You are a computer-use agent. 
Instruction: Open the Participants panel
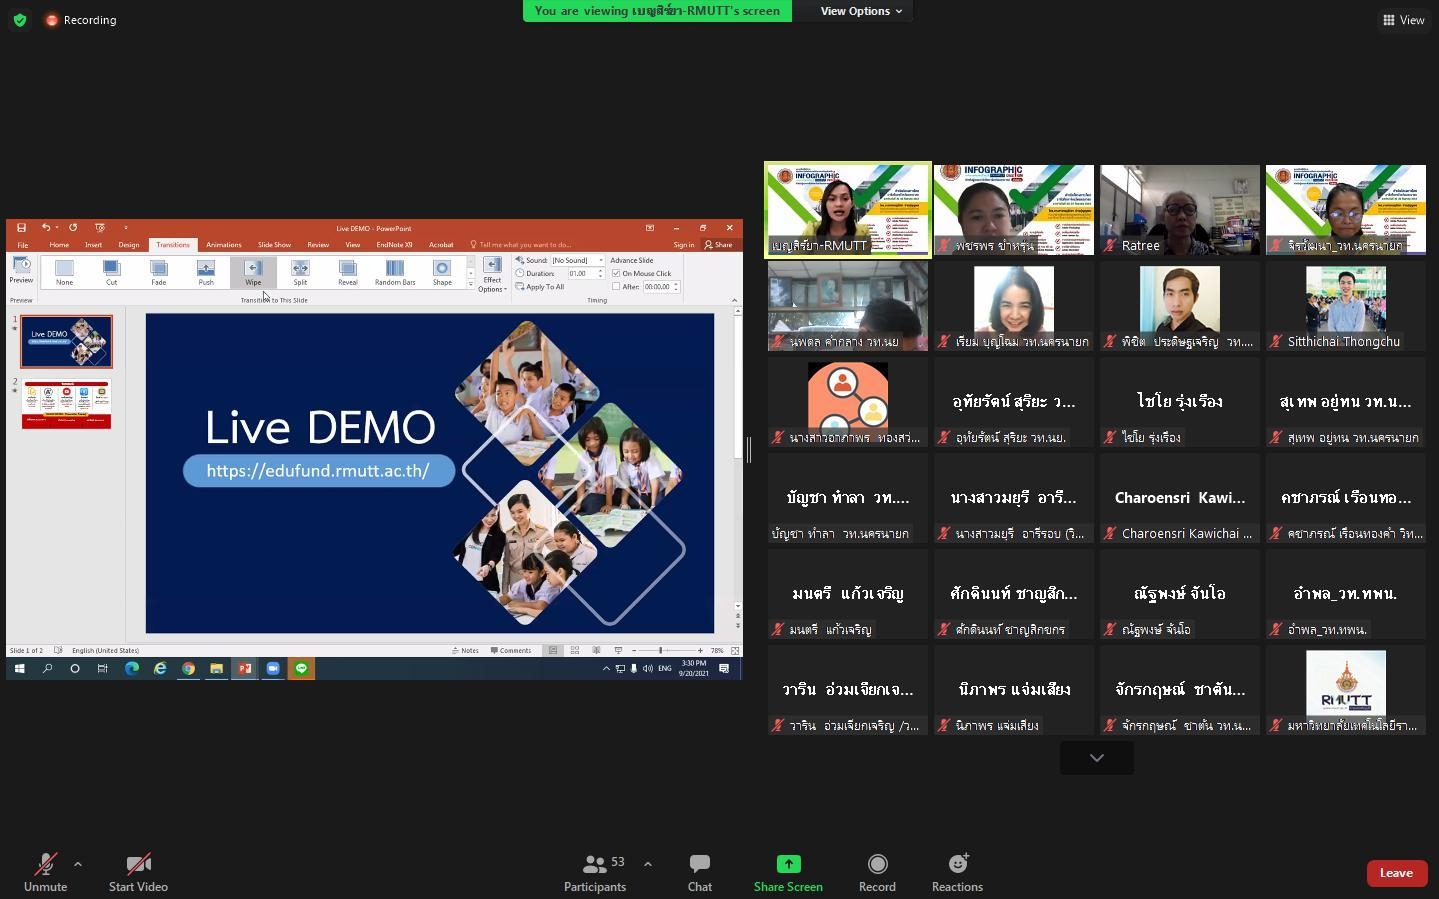596,873
